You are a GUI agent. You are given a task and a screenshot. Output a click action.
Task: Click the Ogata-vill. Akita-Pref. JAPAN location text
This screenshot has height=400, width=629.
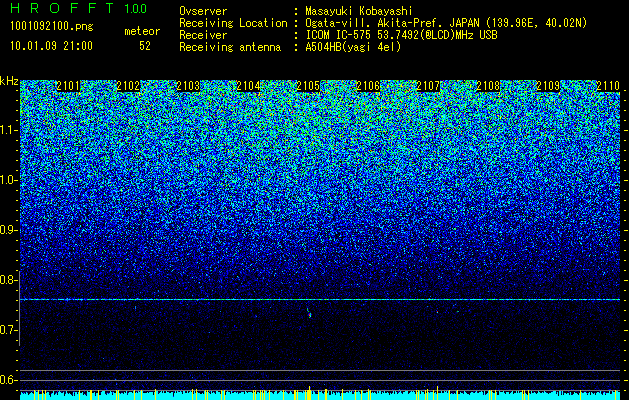click(446, 23)
